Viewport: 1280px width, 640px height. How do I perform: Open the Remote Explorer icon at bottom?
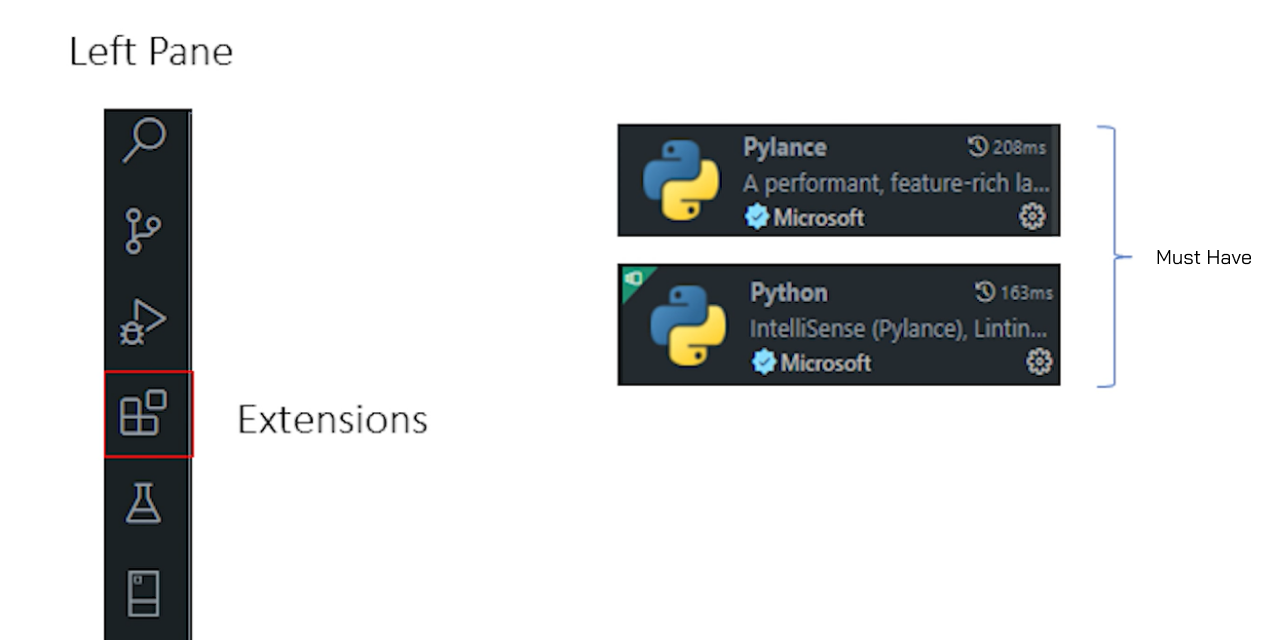point(144,593)
